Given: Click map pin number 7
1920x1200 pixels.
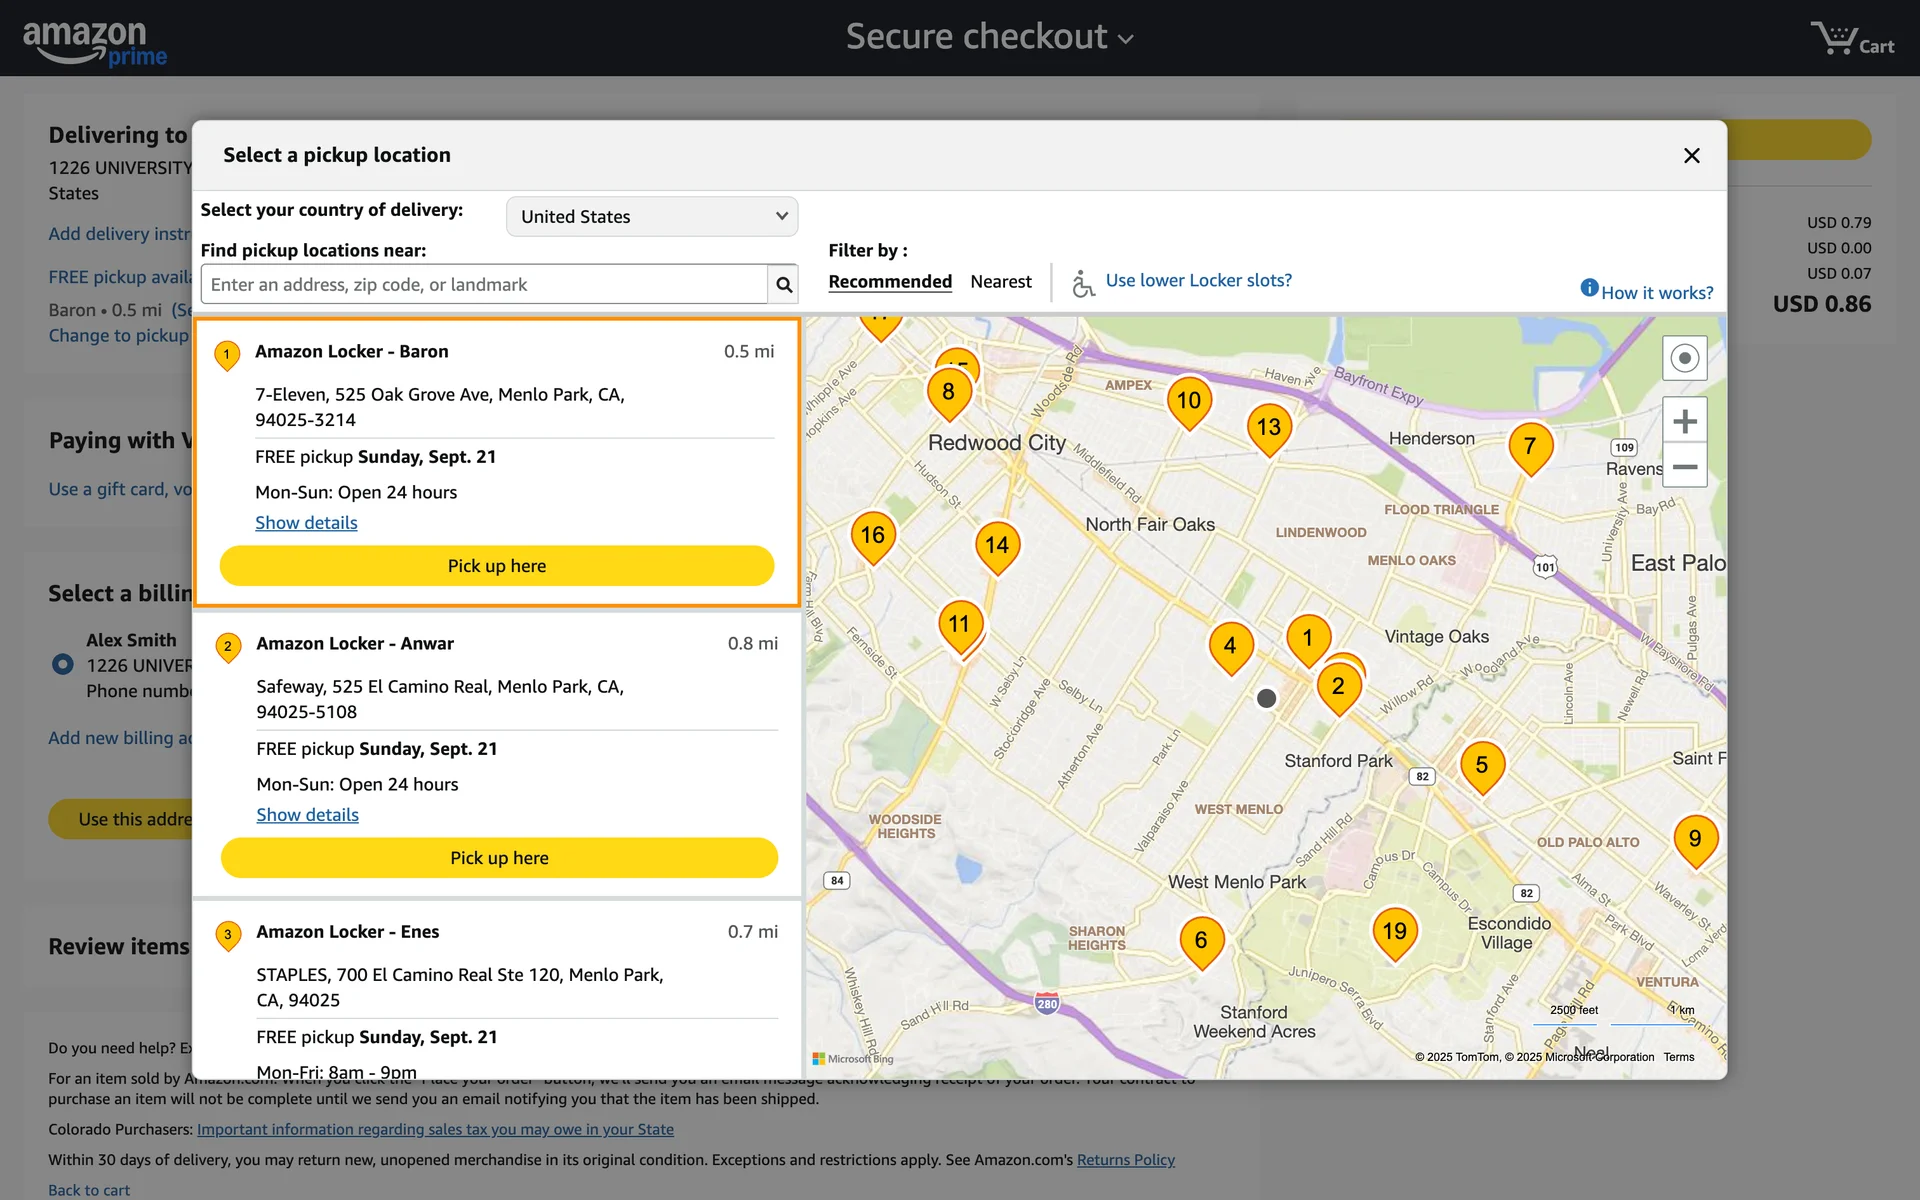Looking at the screenshot, I should [1529, 447].
